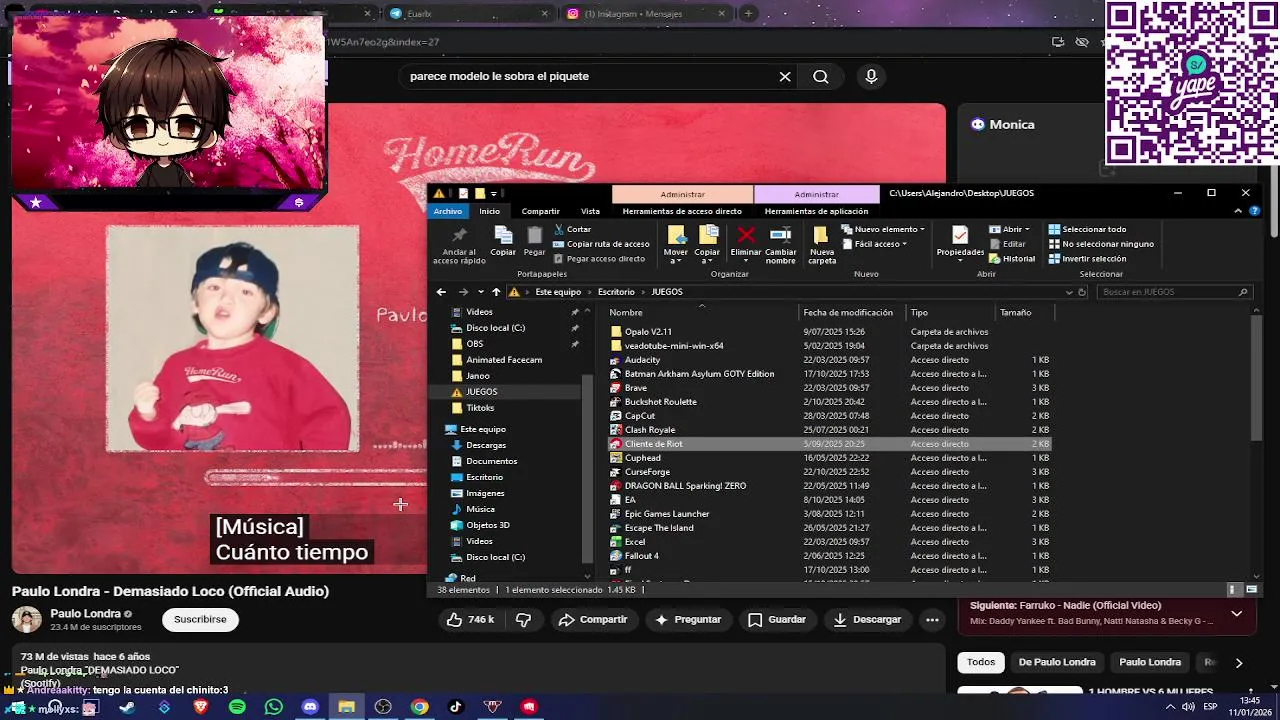Click Cambiar nombre in ribbon
Viewport: 1280px width, 720px height.
(x=781, y=244)
